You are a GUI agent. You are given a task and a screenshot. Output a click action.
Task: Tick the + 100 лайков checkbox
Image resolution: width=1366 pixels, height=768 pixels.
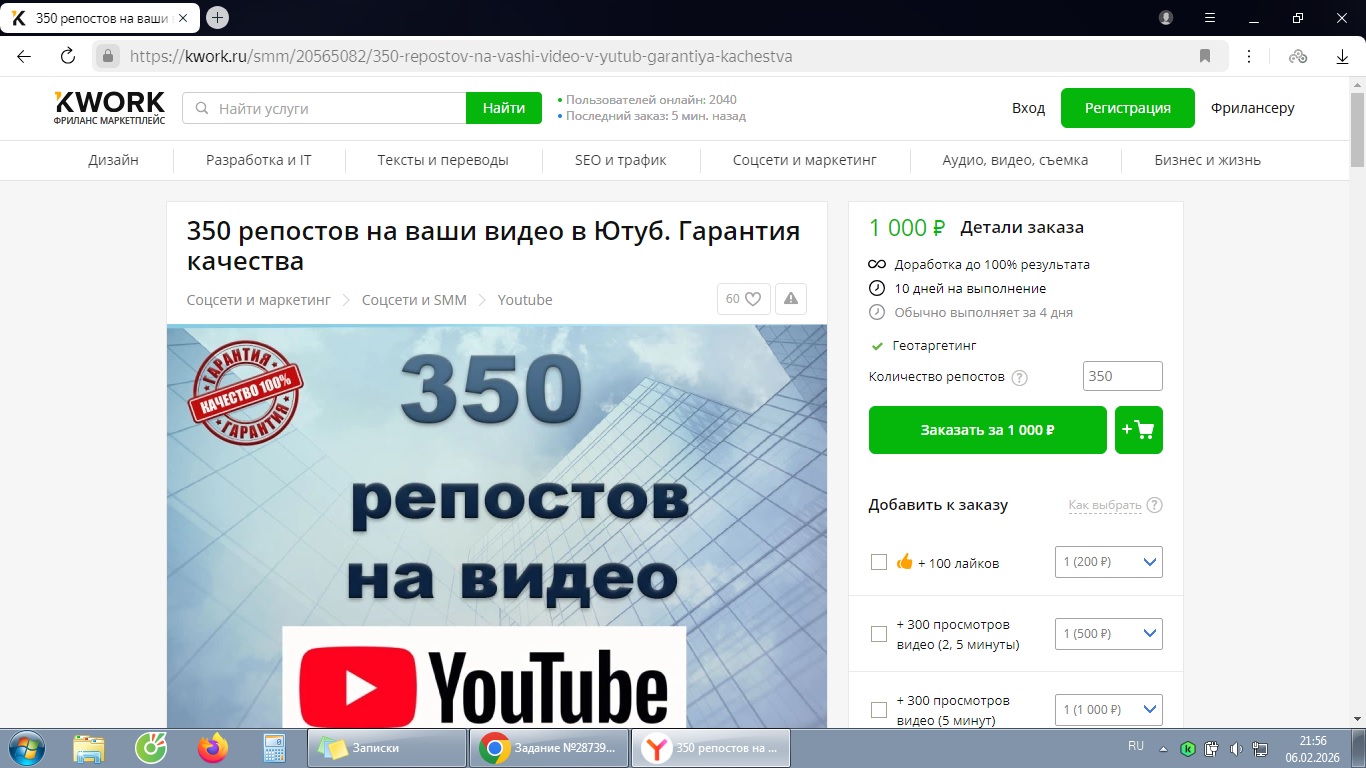[x=879, y=562]
